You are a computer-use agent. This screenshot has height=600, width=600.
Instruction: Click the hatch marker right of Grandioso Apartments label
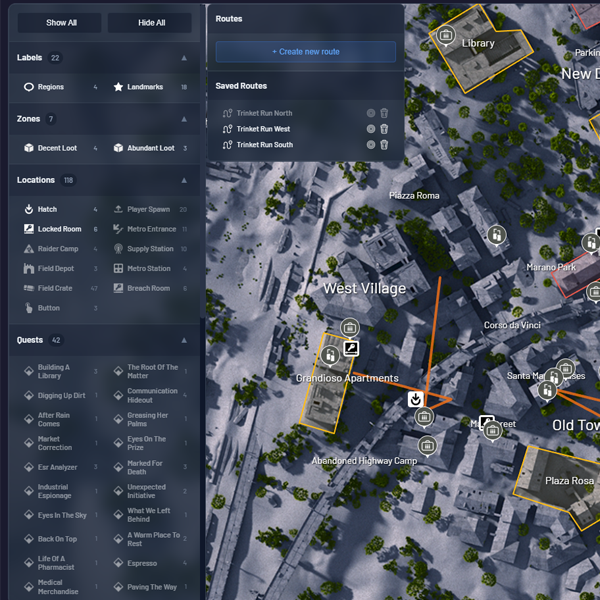(x=415, y=399)
